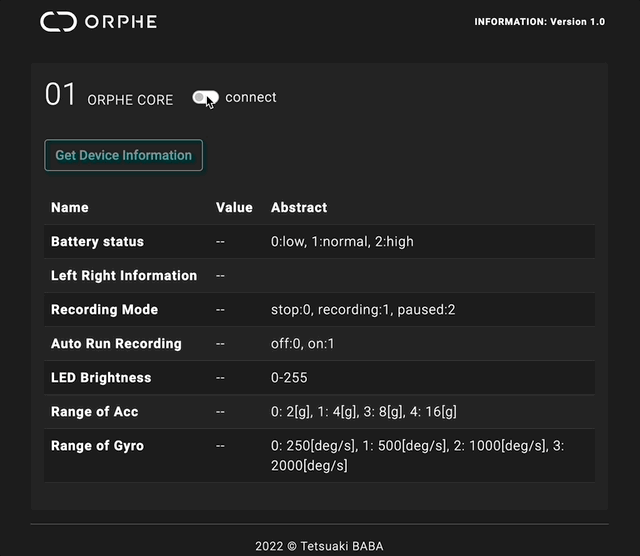Click the Range of Acc abstract '0: 2[g]...'
The height and width of the screenshot is (556, 640).
tap(364, 411)
